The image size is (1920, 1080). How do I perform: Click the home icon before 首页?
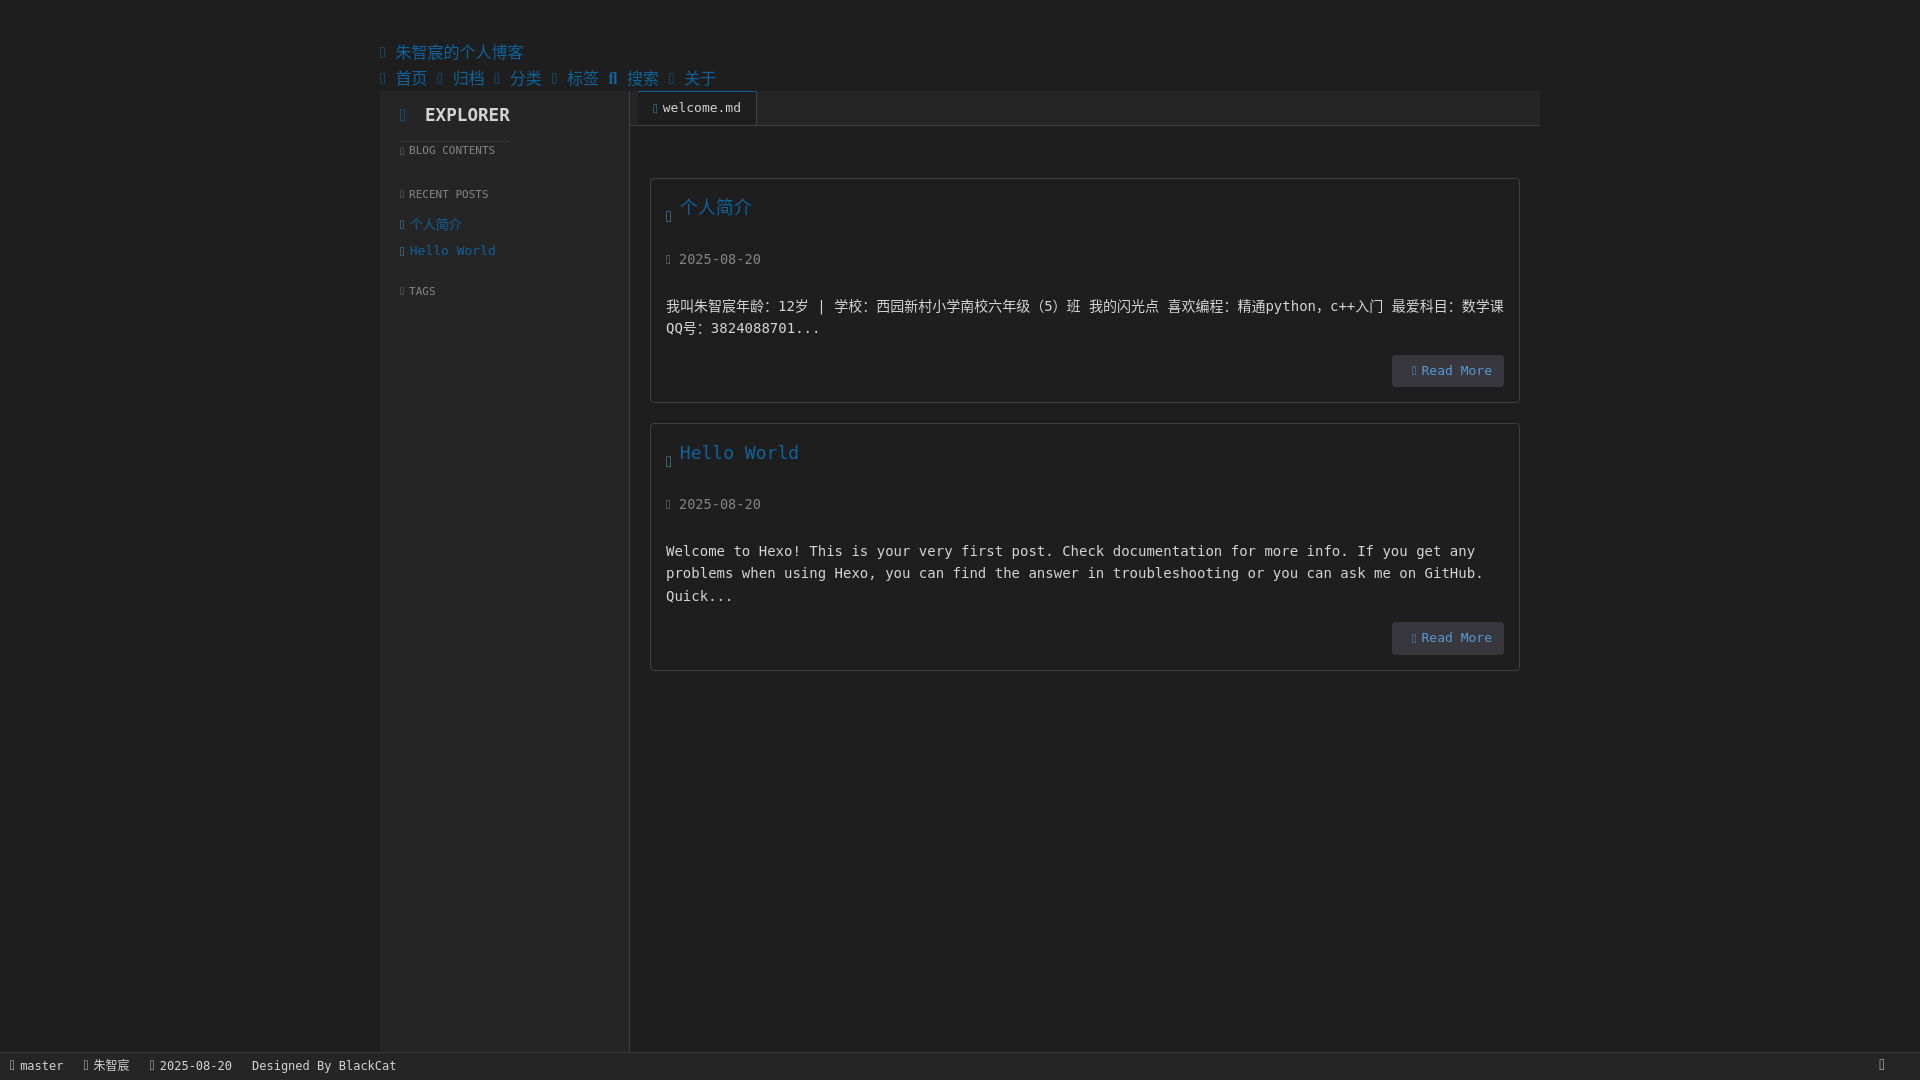click(383, 78)
